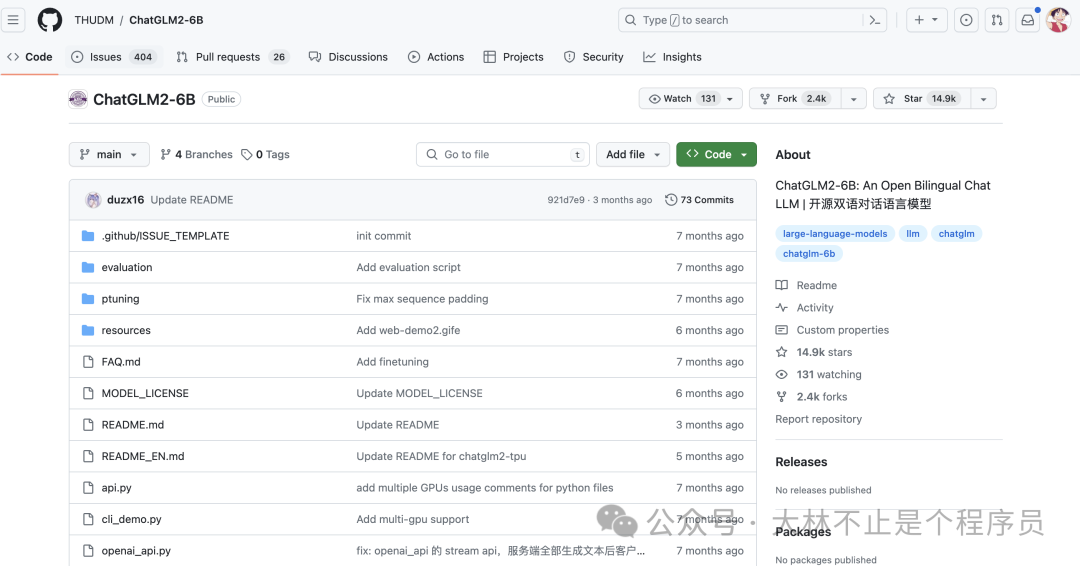Open the user profile avatar menu
The image size is (1080, 566).
point(1058,20)
